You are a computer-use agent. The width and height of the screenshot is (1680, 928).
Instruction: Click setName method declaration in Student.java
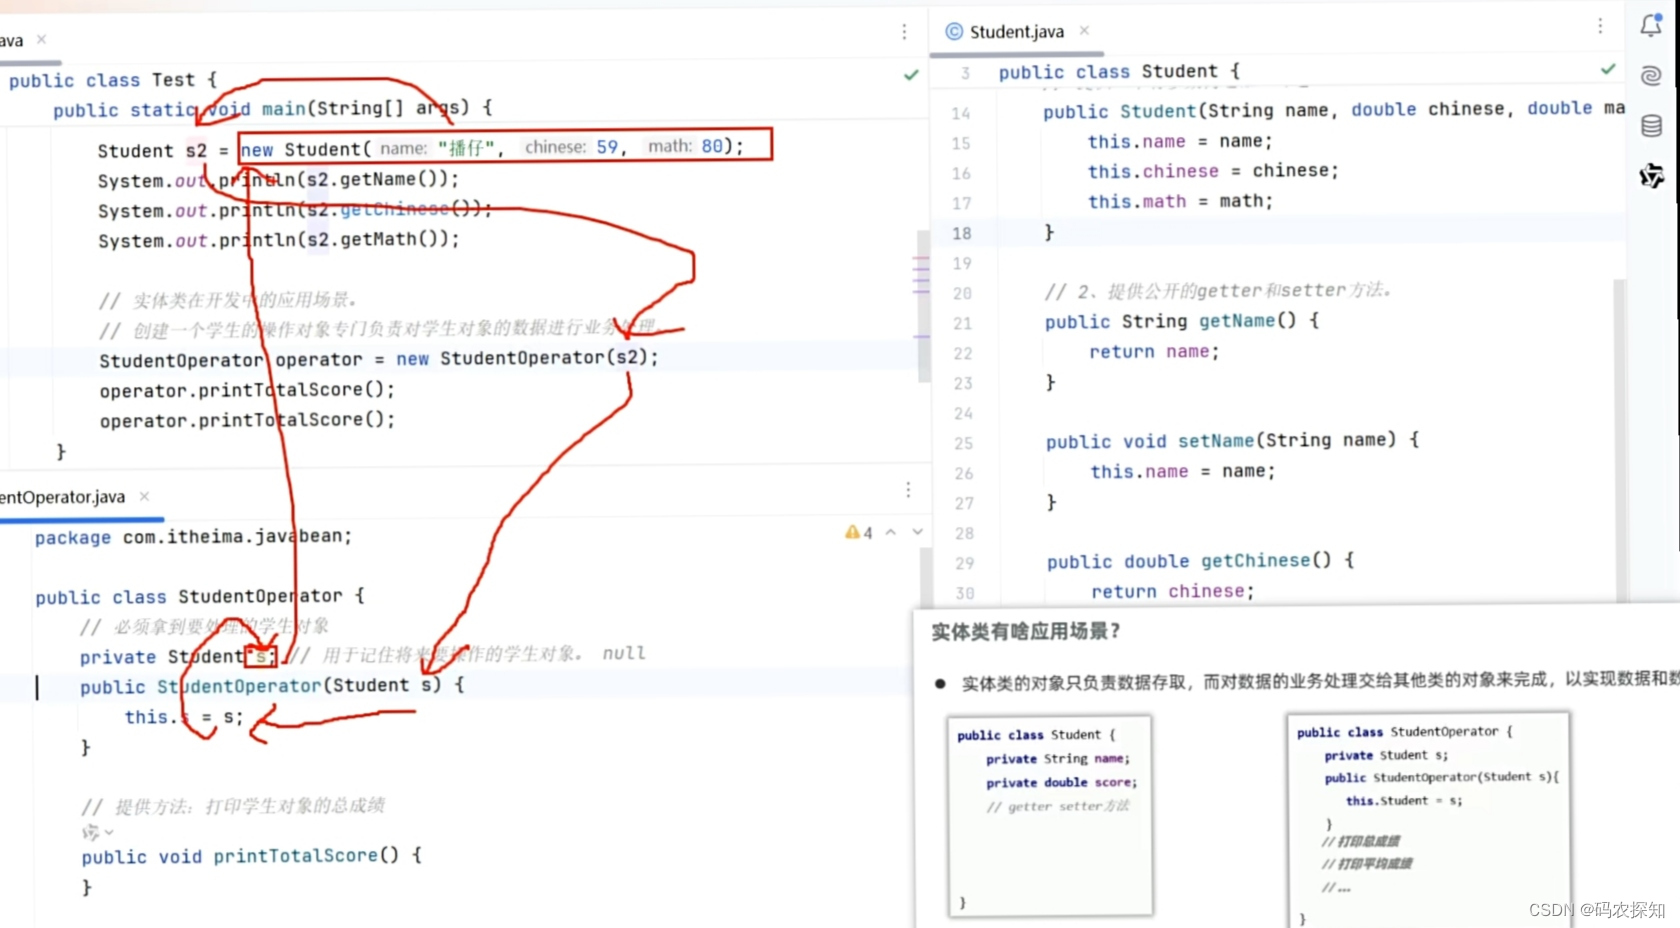[1232, 441]
